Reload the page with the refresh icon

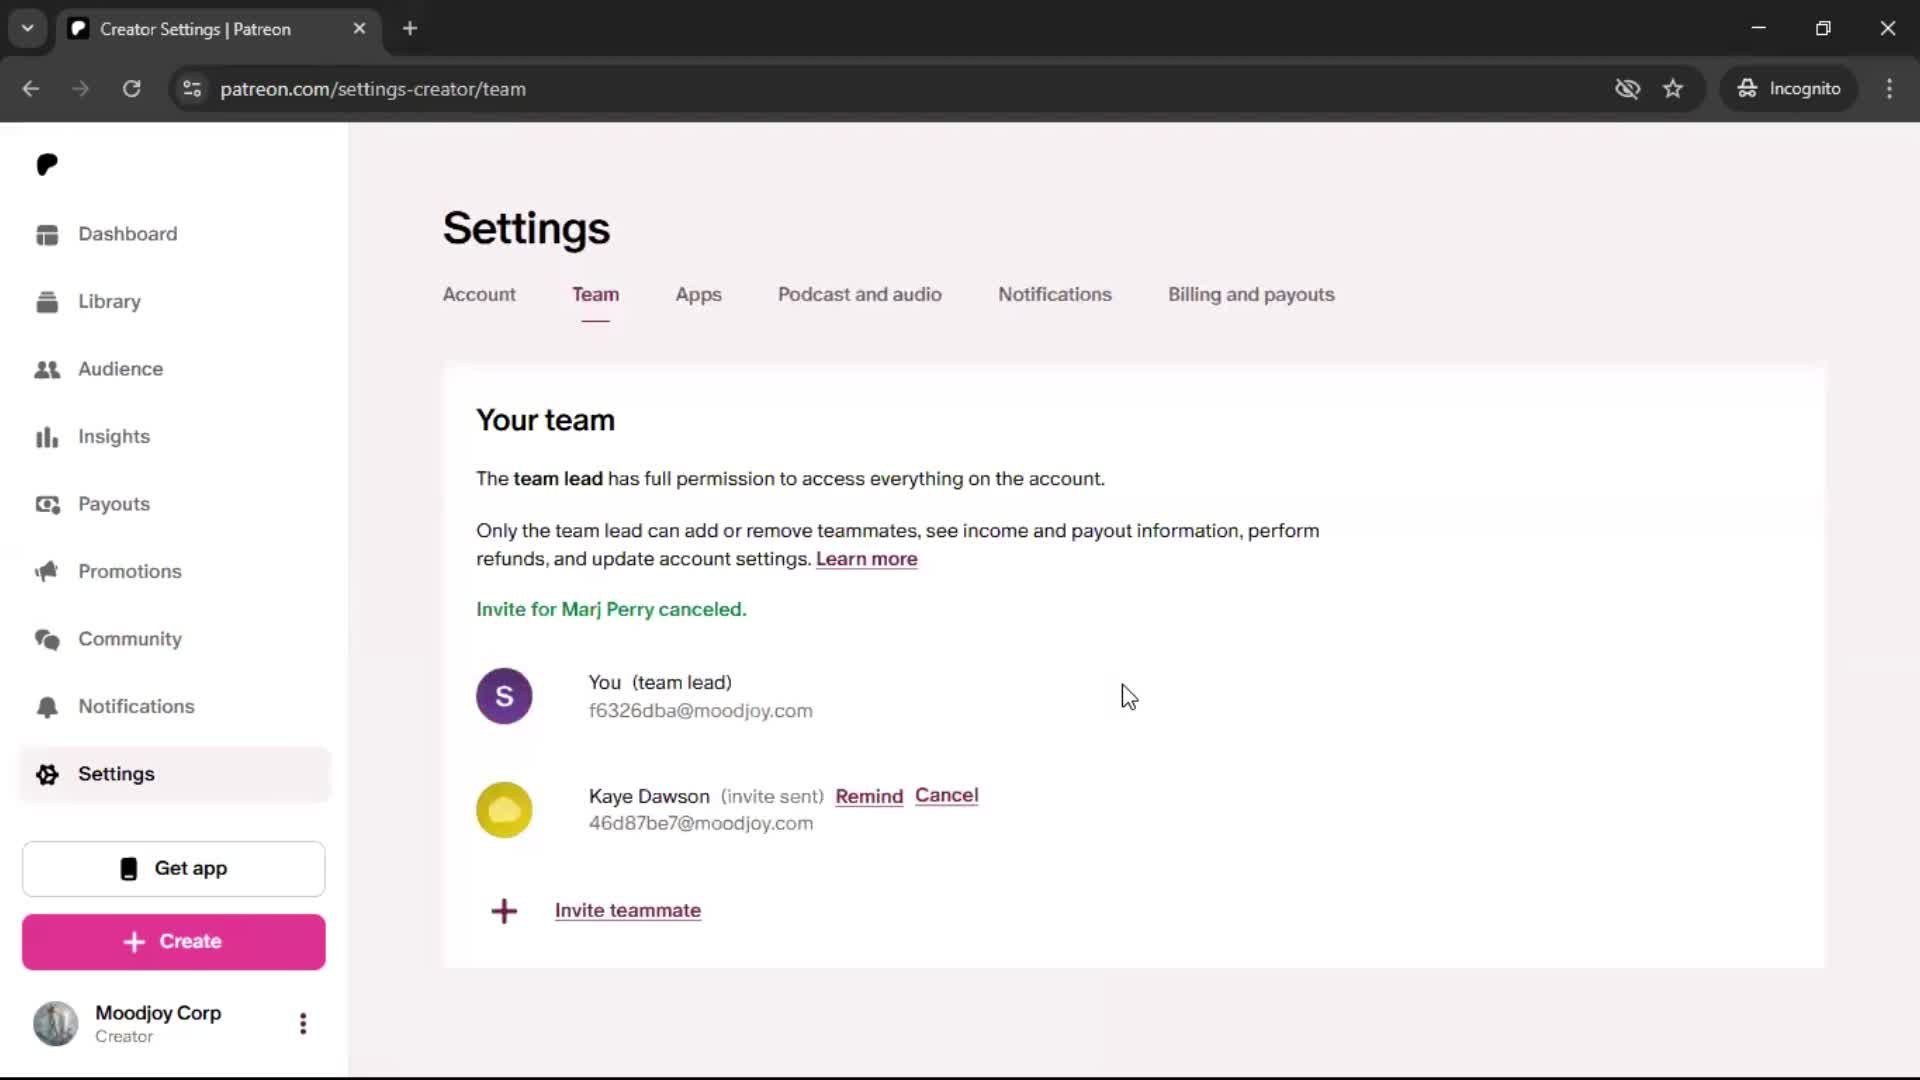(x=131, y=89)
